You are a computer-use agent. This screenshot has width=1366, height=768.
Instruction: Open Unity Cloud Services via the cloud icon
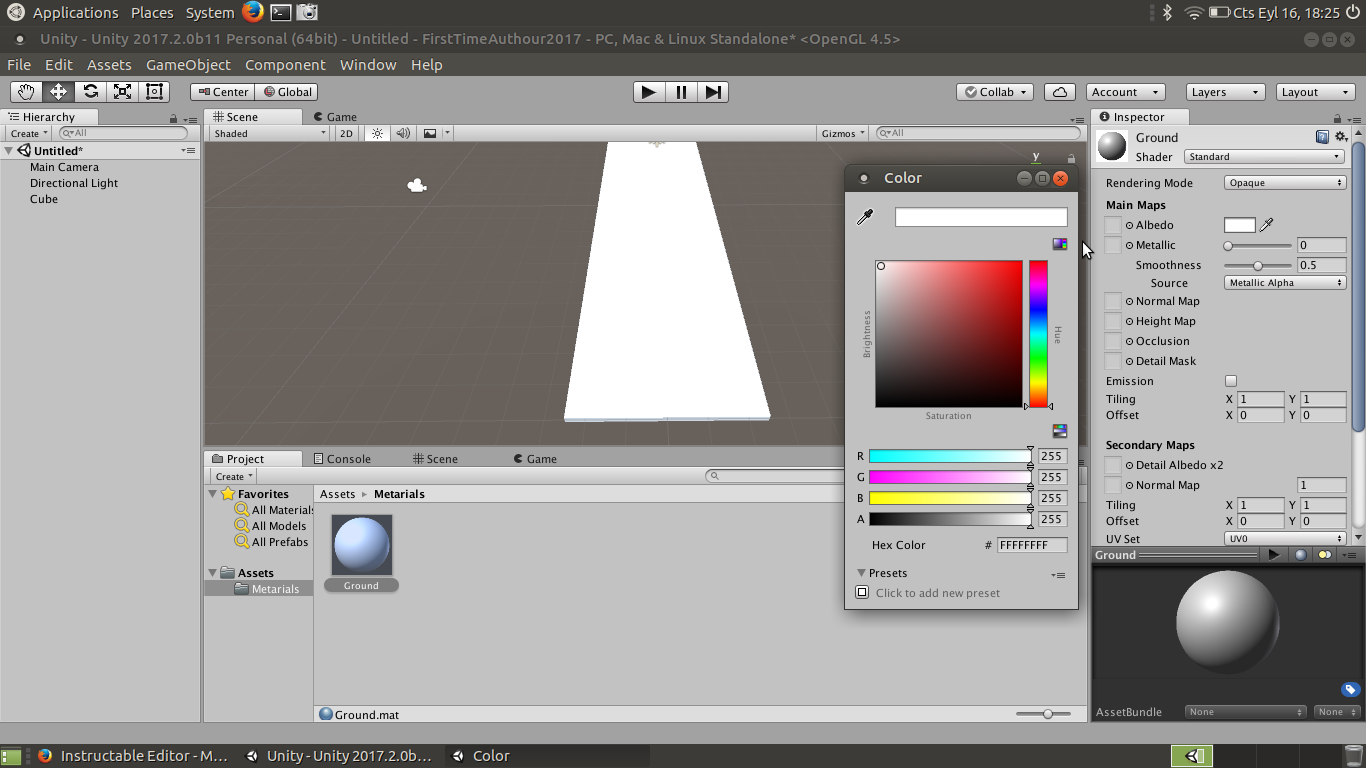(x=1059, y=91)
